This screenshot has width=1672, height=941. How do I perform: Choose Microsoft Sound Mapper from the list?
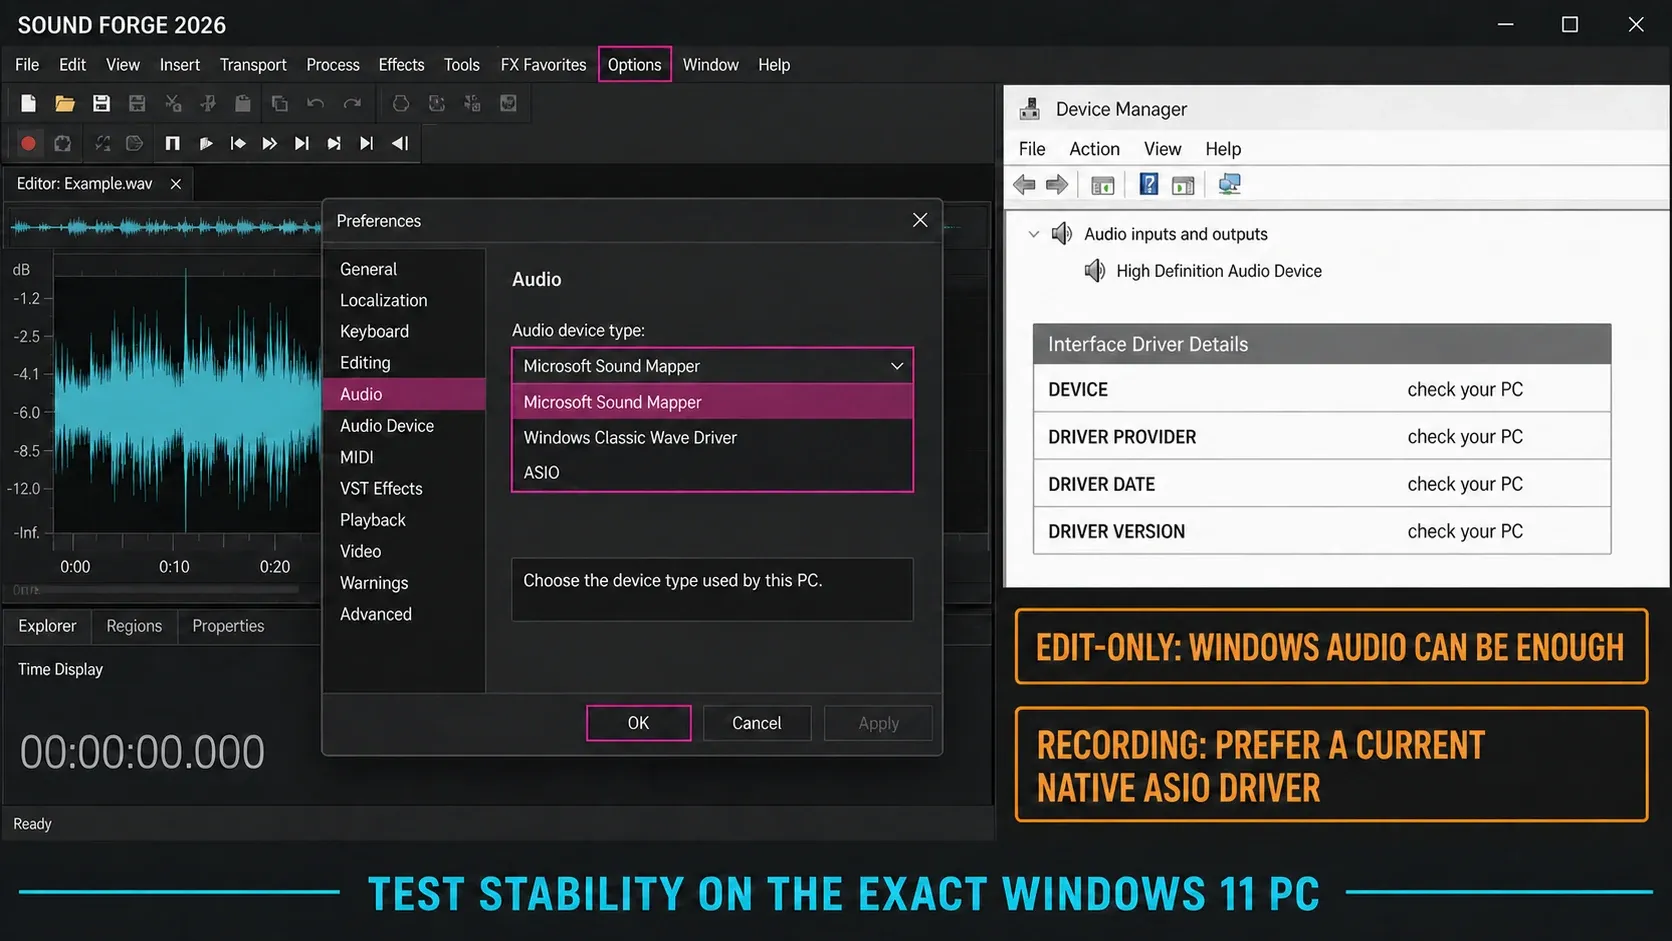click(x=712, y=402)
